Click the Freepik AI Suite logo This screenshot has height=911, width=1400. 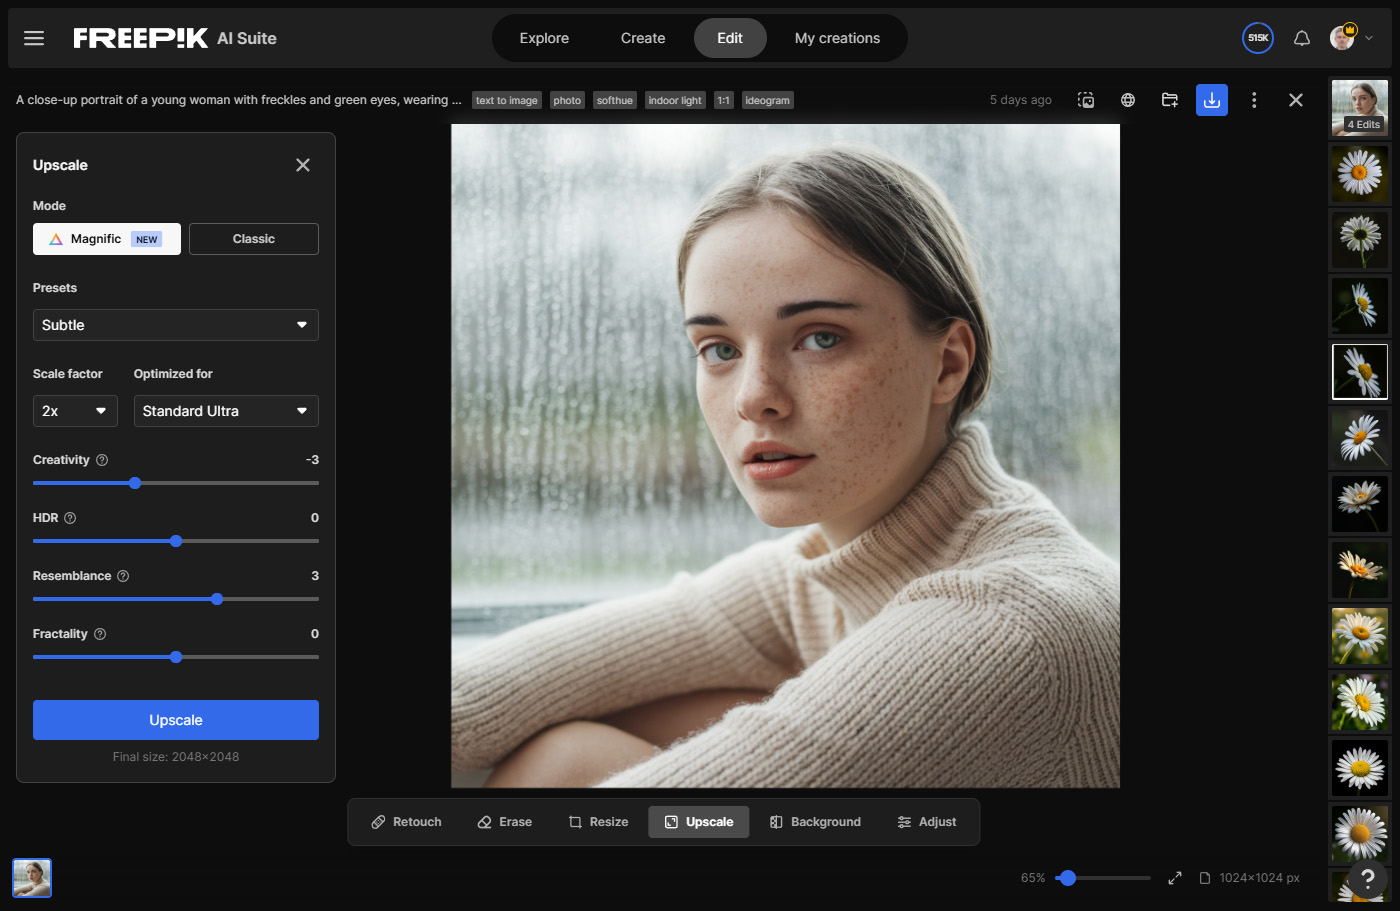click(x=175, y=38)
